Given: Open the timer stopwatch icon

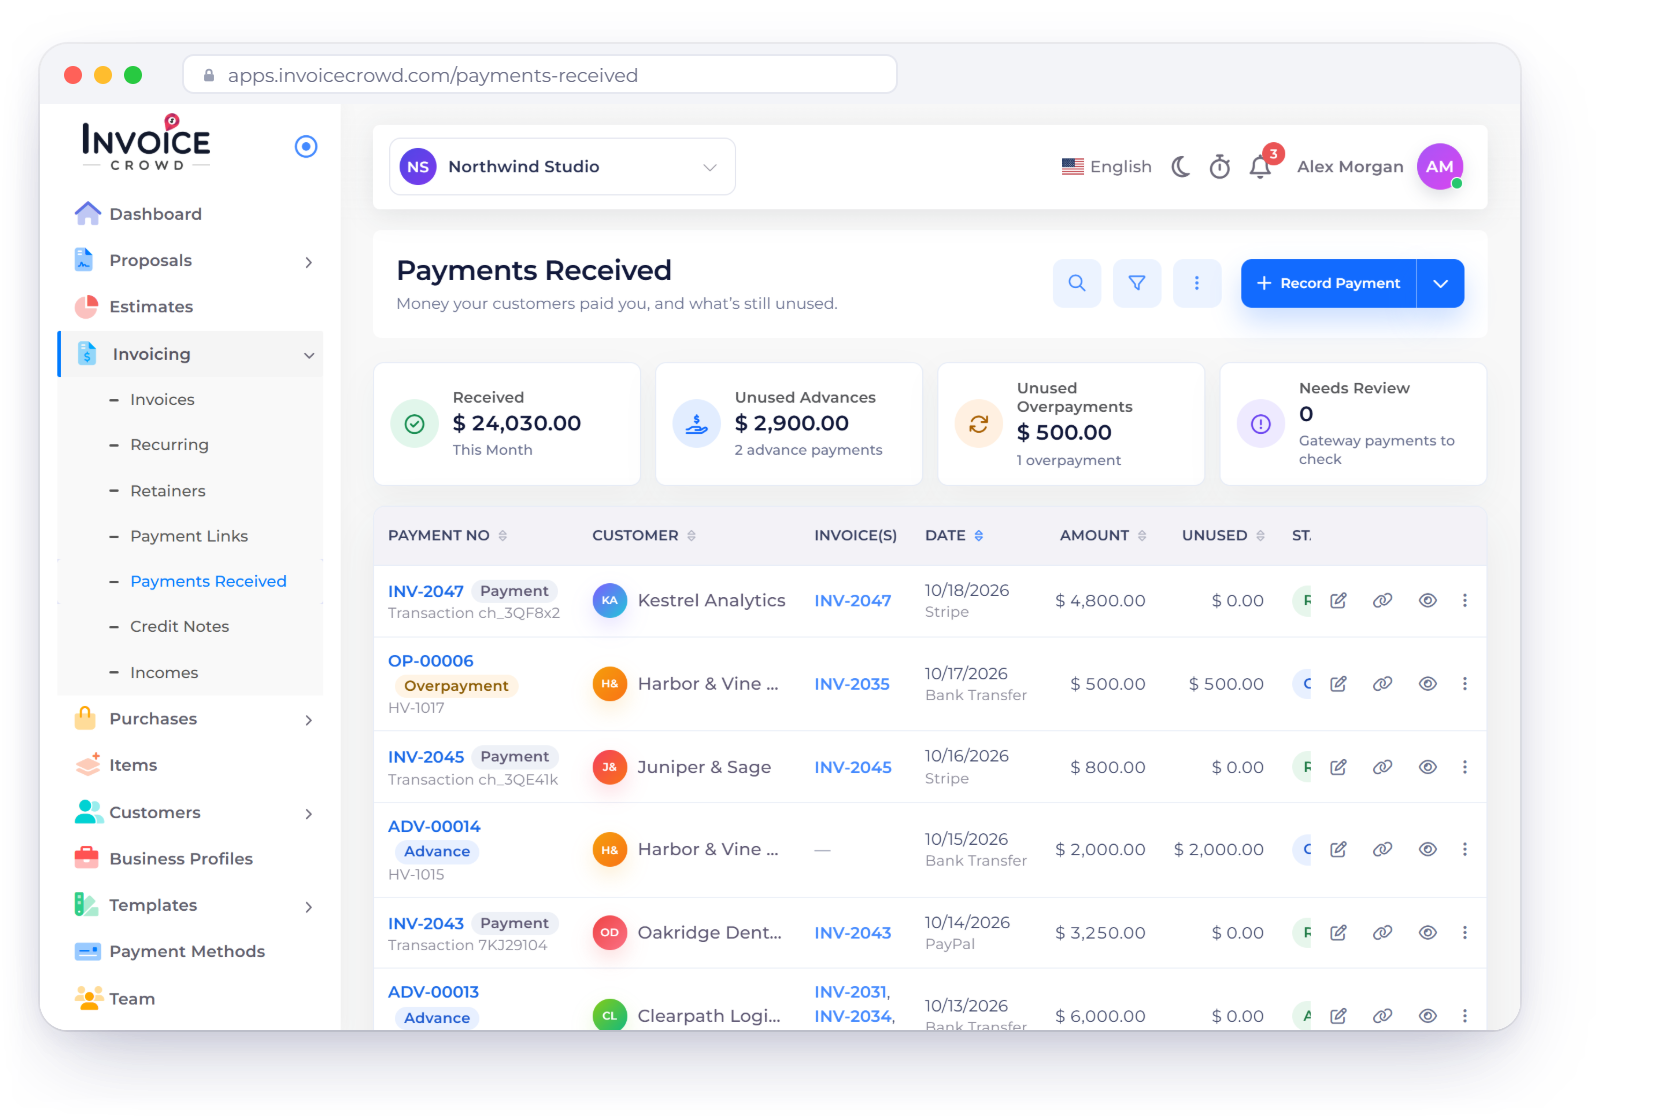Looking at the screenshot, I should pyautogui.click(x=1220, y=167).
